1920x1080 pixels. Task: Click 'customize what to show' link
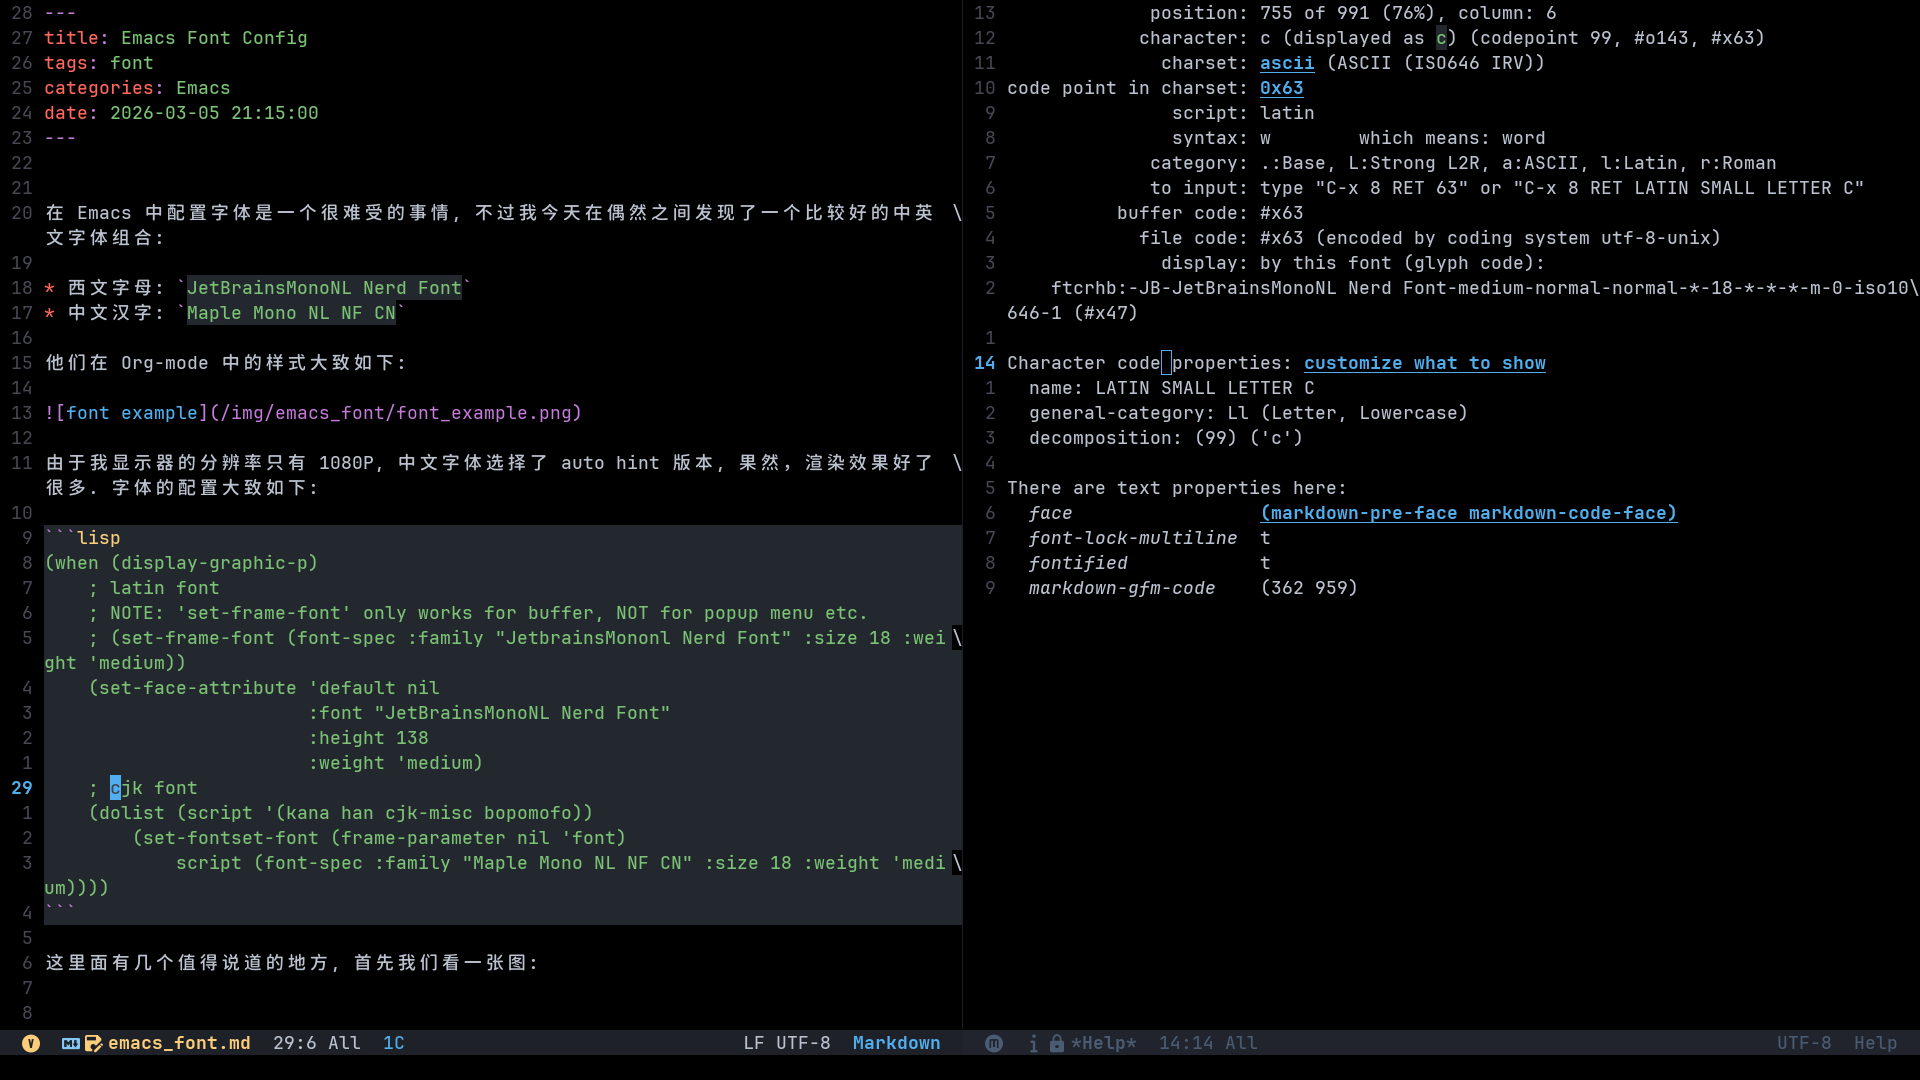coord(1424,363)
